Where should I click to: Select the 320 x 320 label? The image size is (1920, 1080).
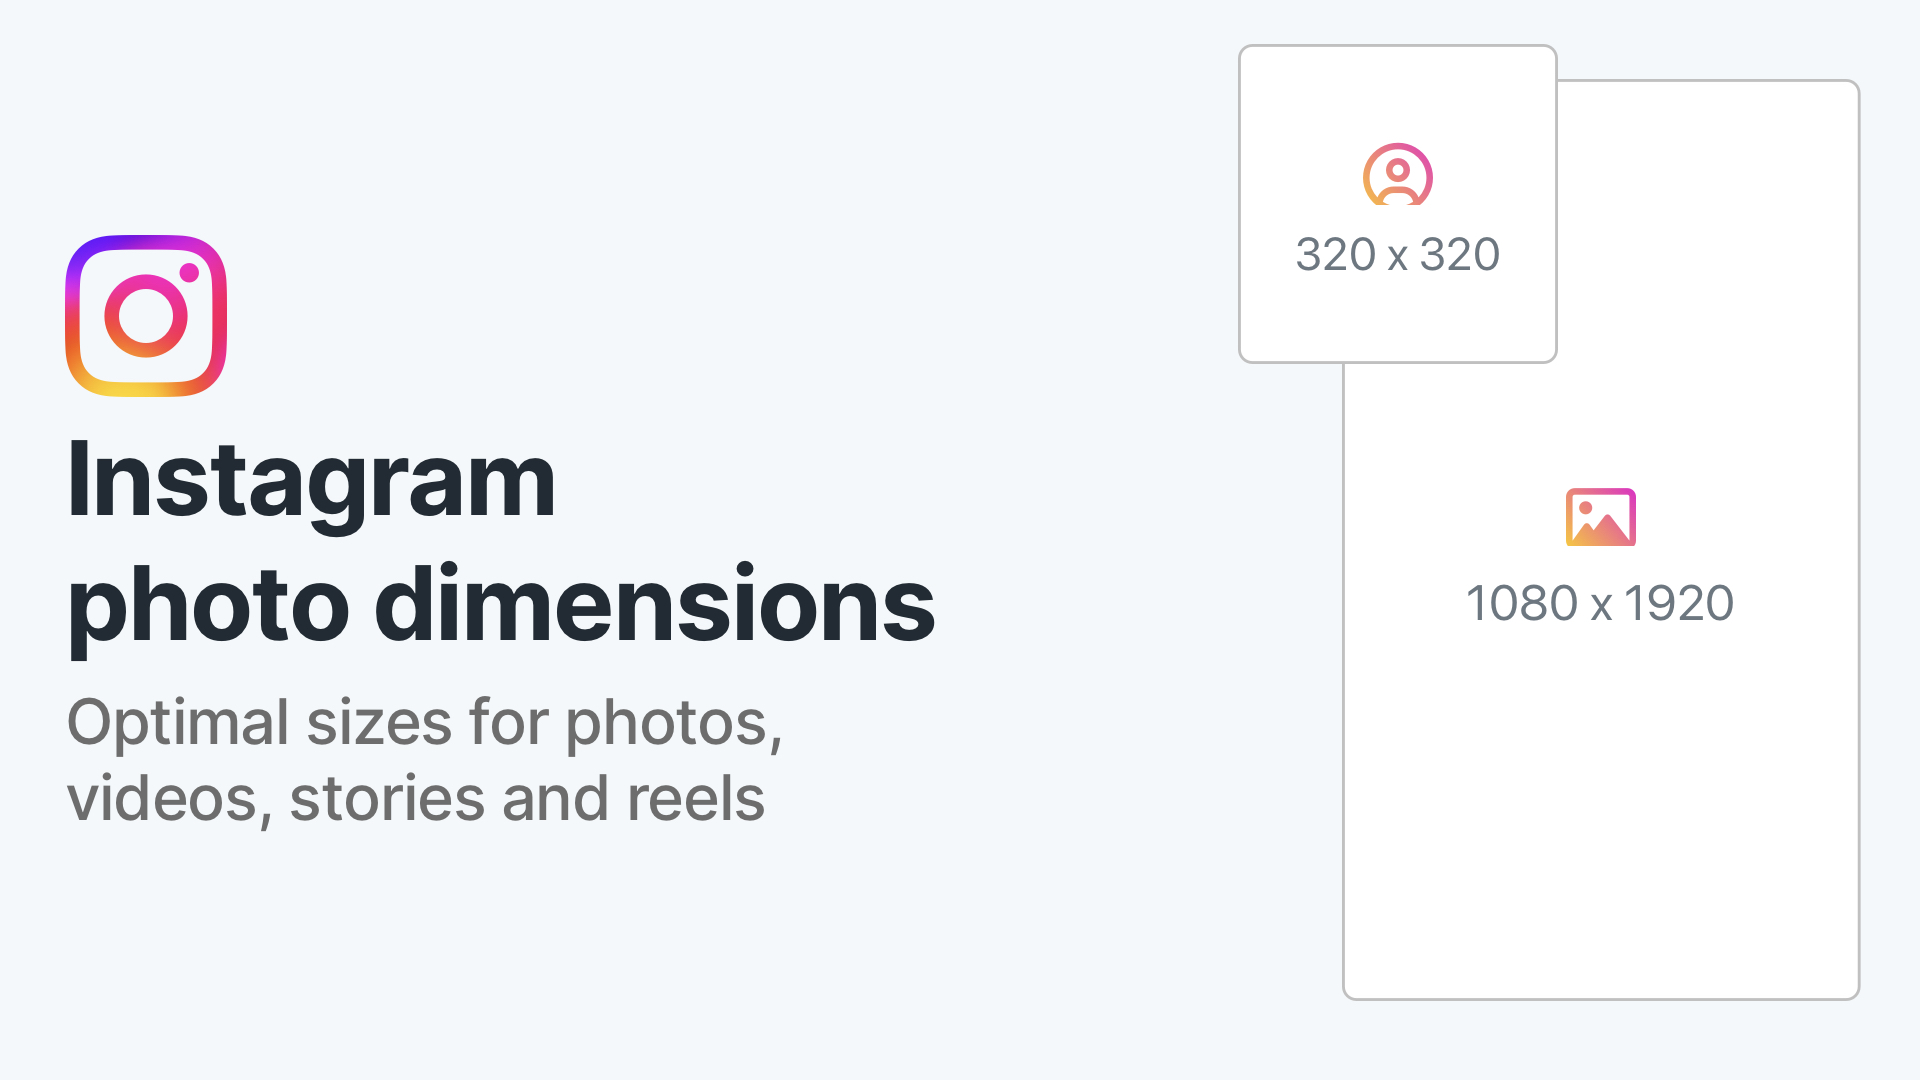coord(1397,254)
